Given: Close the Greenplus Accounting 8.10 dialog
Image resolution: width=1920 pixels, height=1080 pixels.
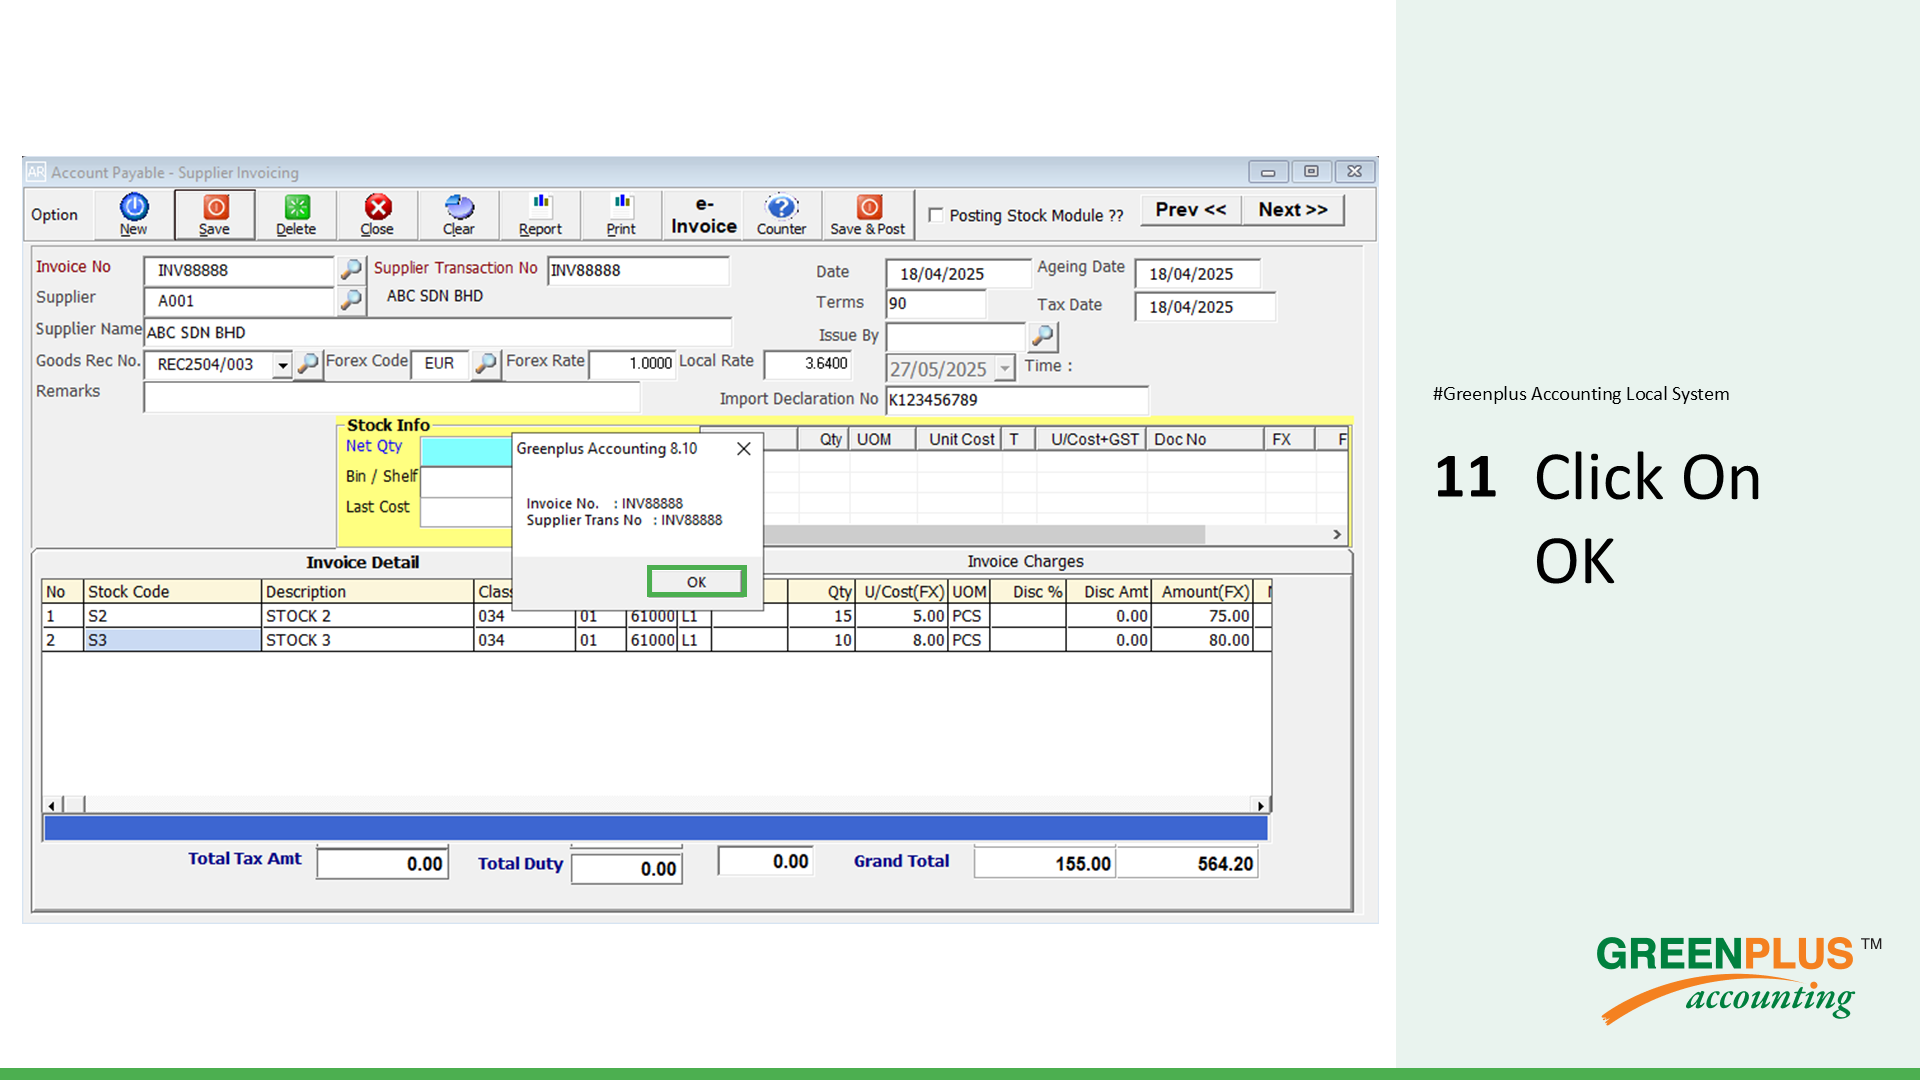Looking at the screenshot, I should tap(743, 449).
